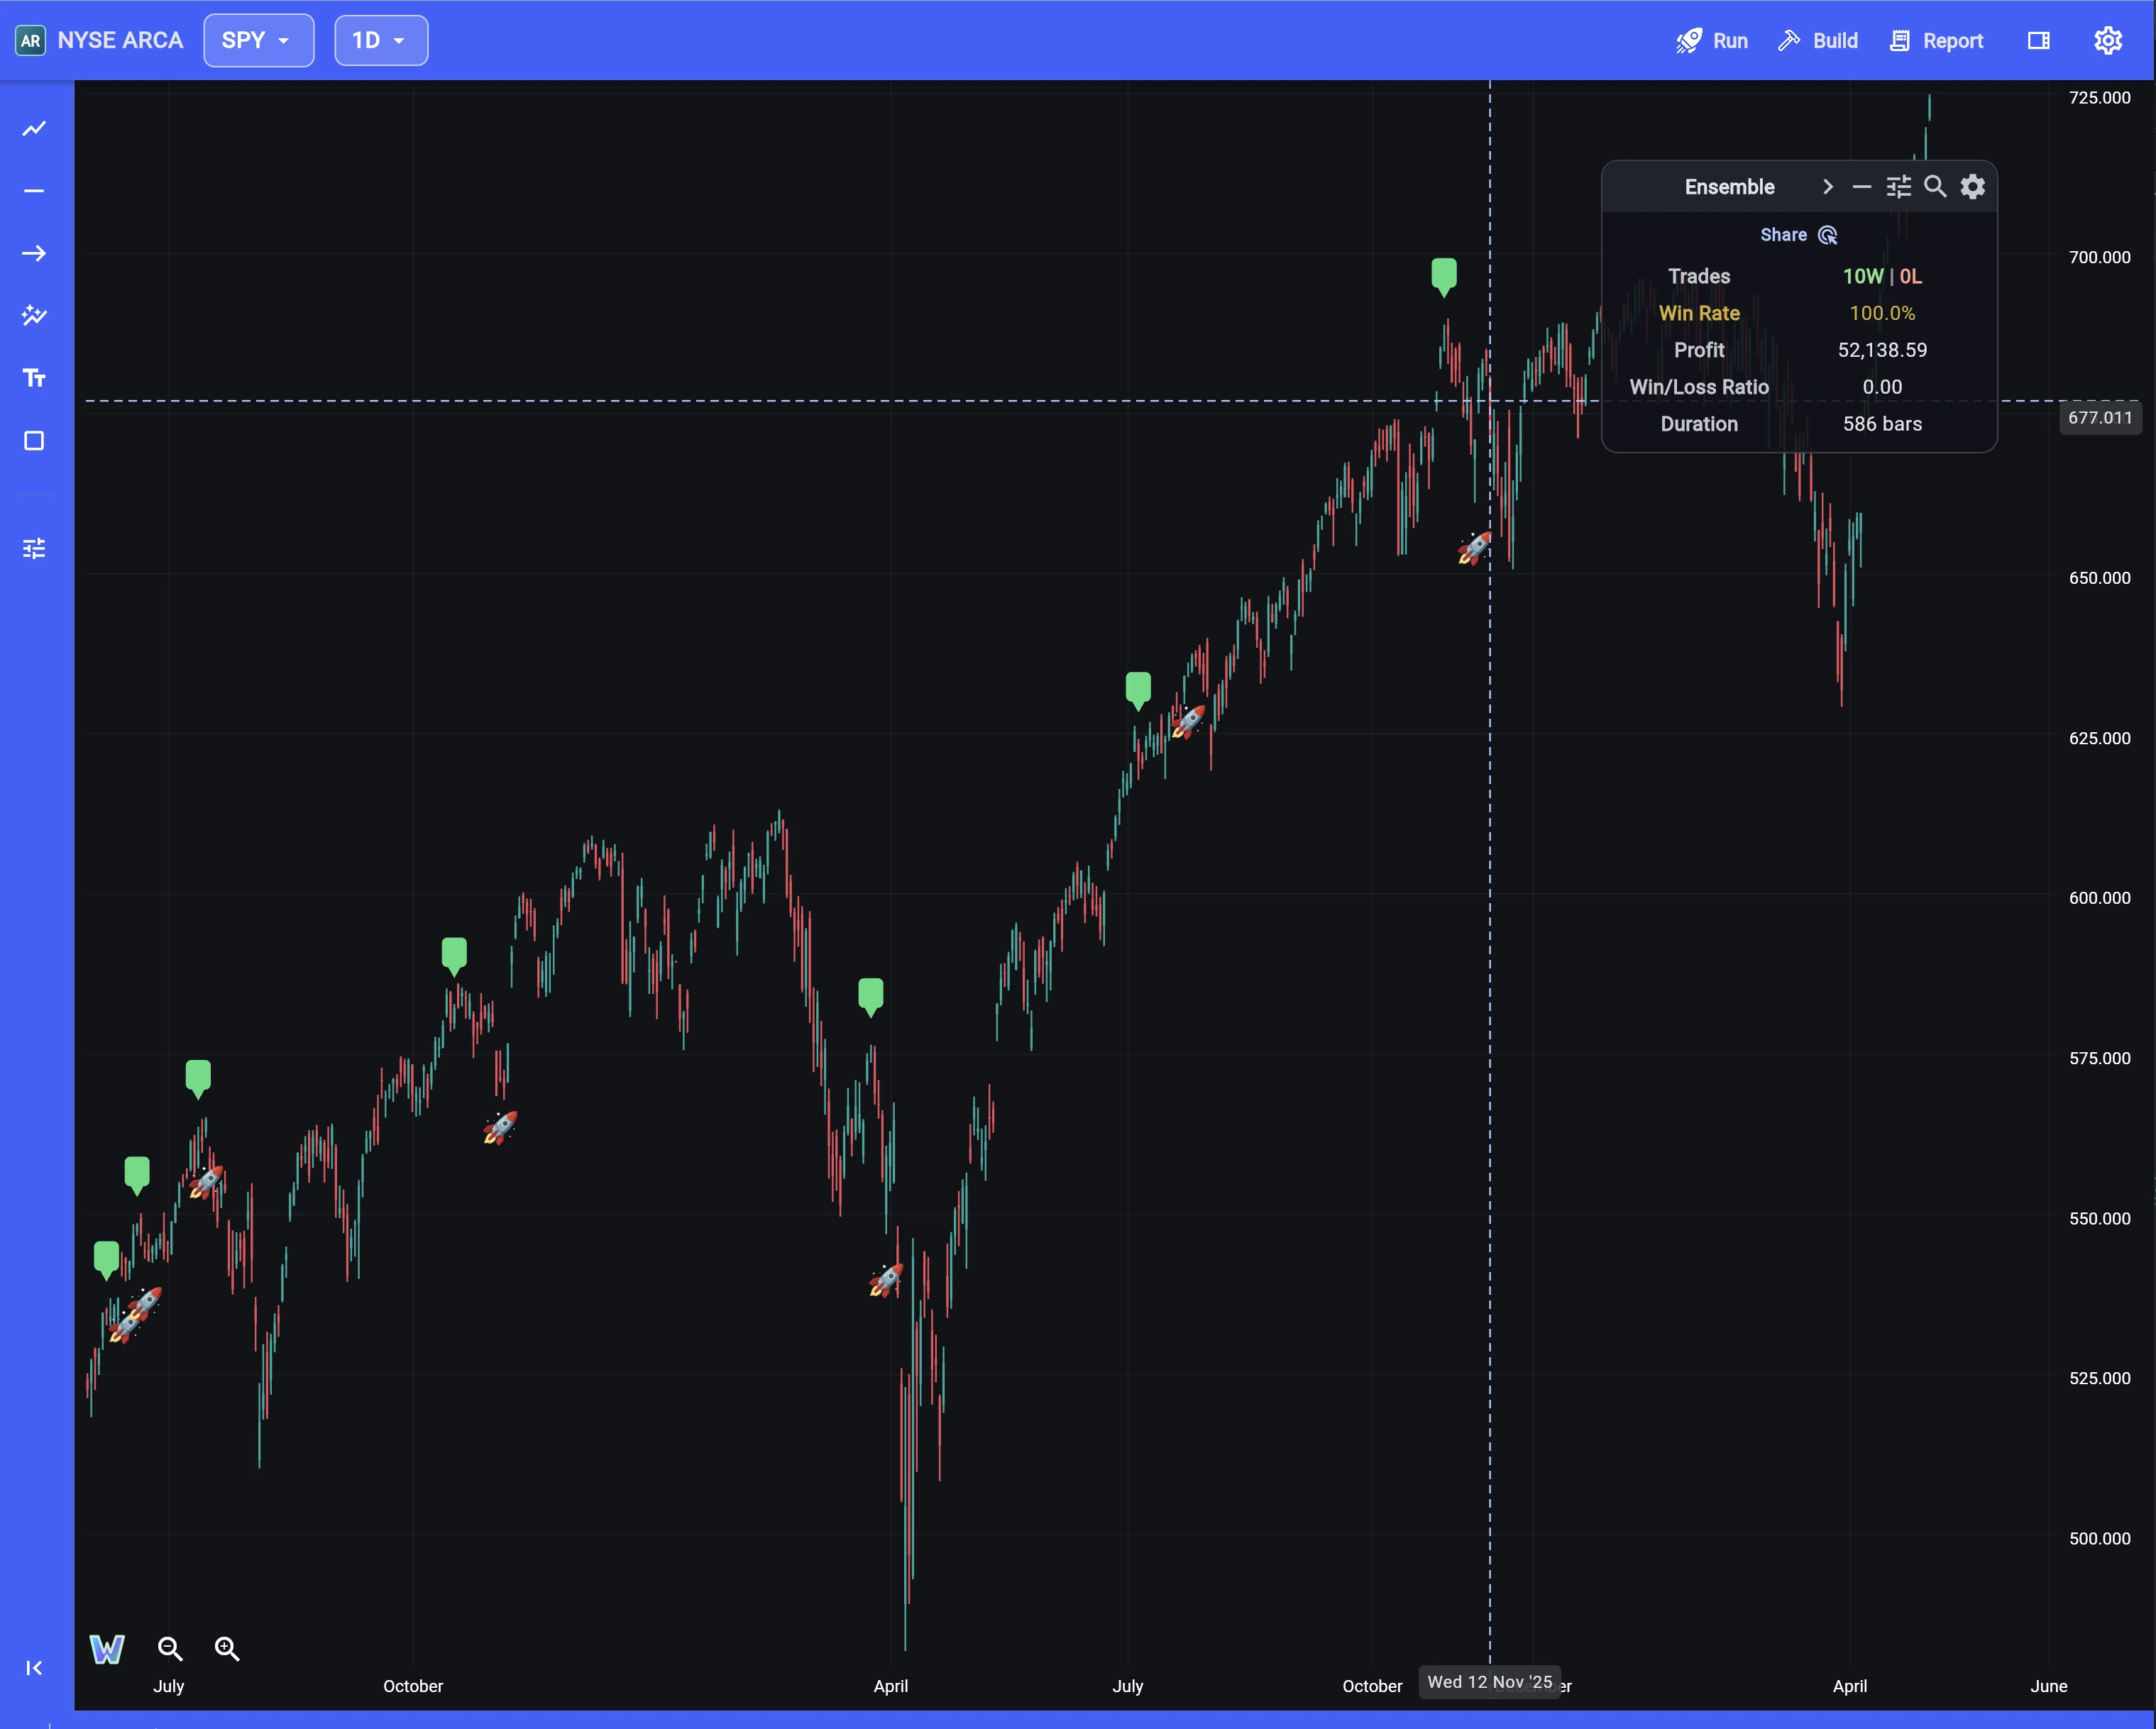Open the app settings gear

coord(2108,41)
